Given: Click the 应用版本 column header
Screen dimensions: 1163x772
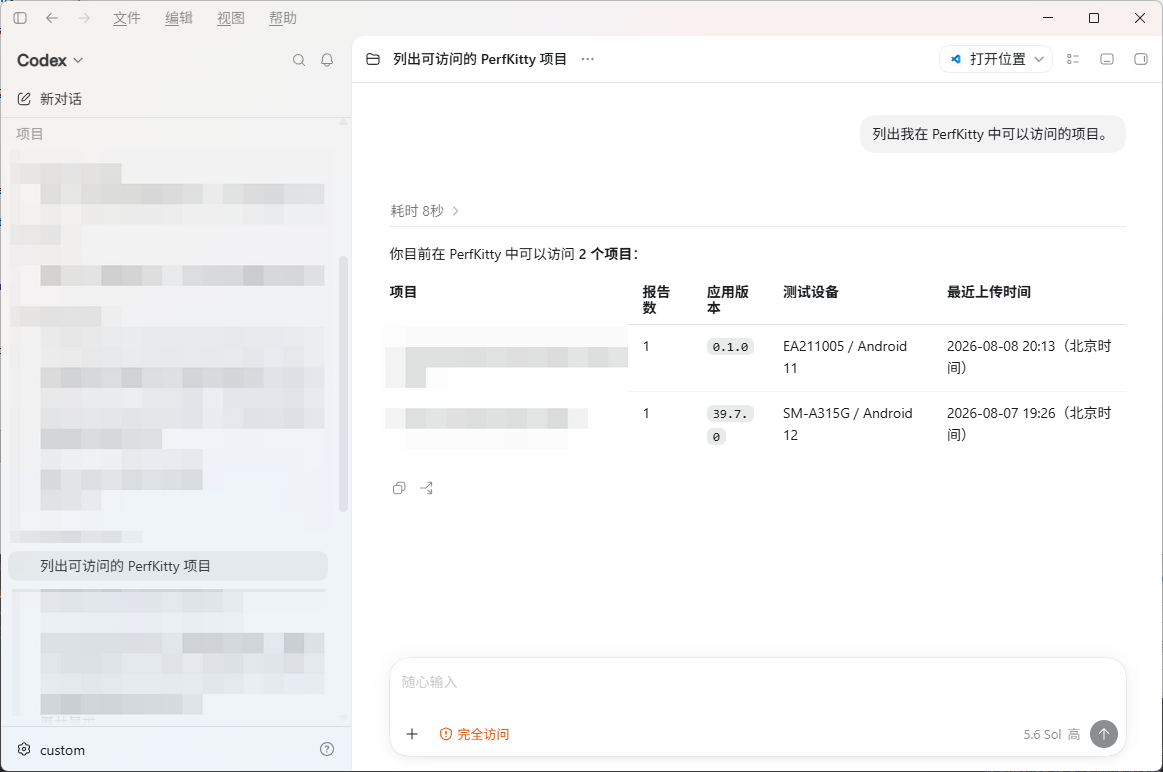Looking at the screenshot, I should [x=728, y=300].
